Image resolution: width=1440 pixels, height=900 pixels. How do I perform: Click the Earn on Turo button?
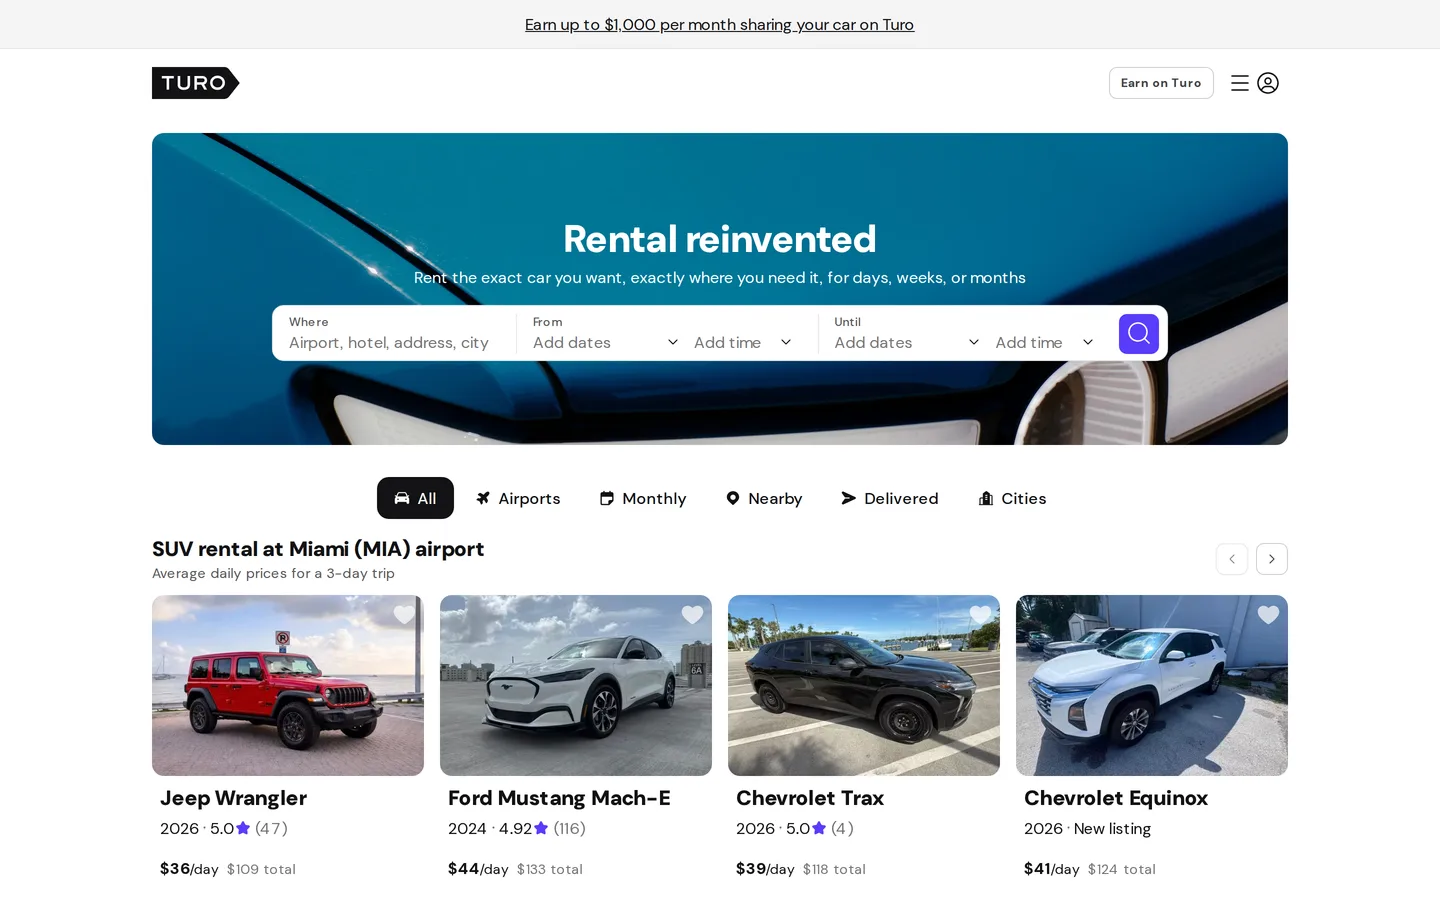[1161, 83]
